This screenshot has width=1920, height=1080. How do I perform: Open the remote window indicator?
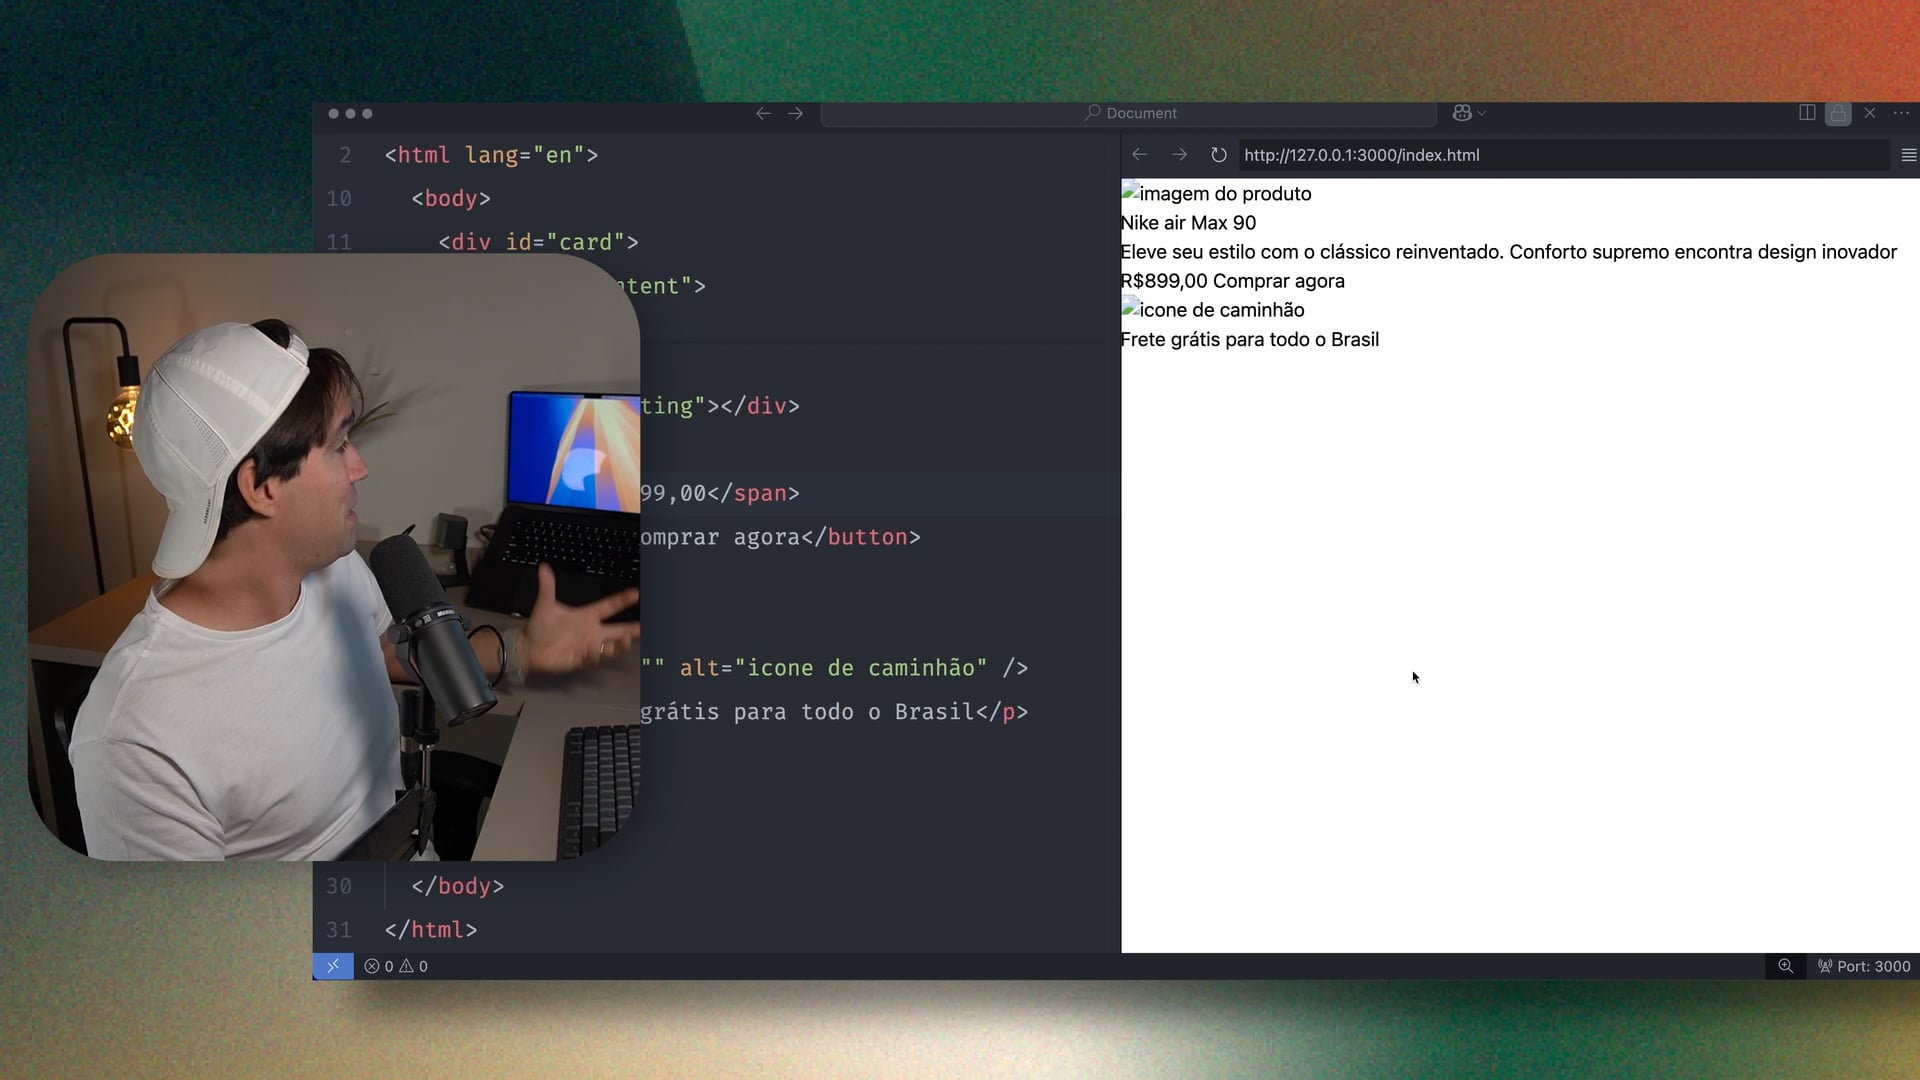333,966
